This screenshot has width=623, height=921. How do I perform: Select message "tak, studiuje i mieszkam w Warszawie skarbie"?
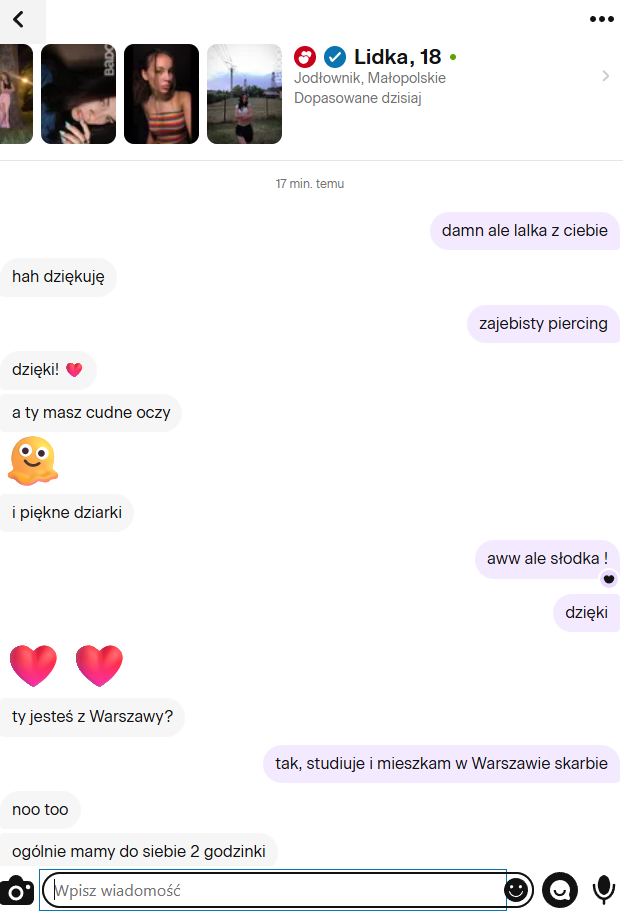pos(442,764)
